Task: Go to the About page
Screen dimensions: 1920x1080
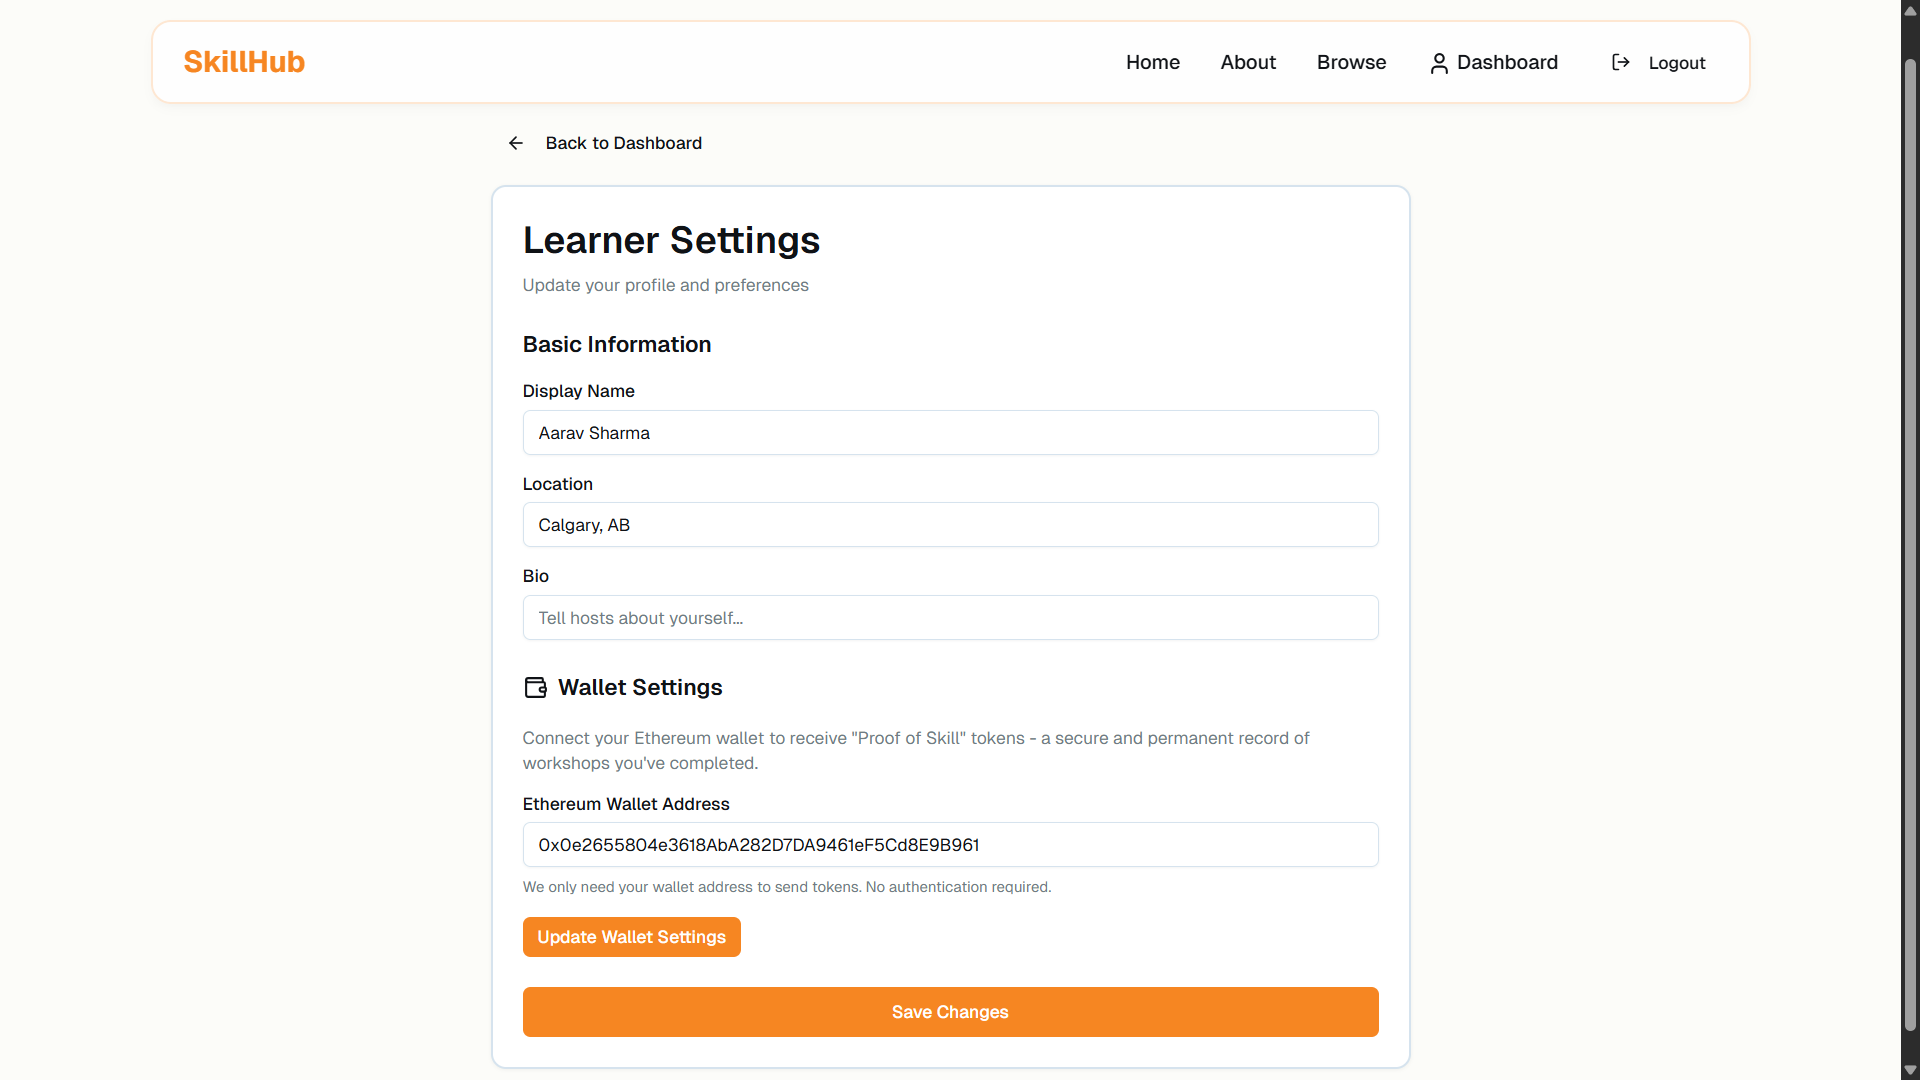Action: tap(1248, 62)
